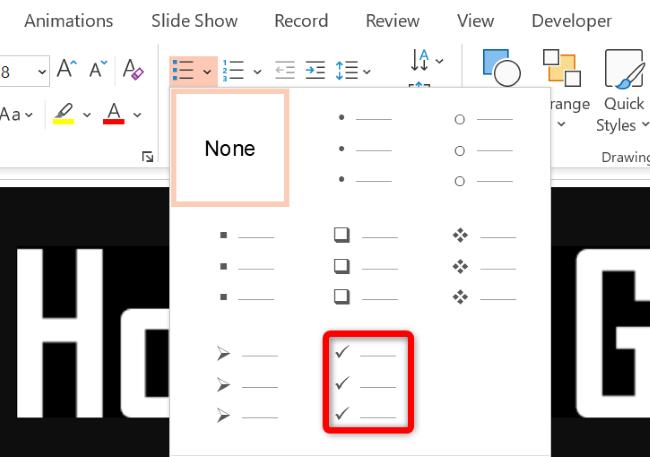Open the Record tab
The width and height of the screenshot is (650, 457).
tap(301, 21)
